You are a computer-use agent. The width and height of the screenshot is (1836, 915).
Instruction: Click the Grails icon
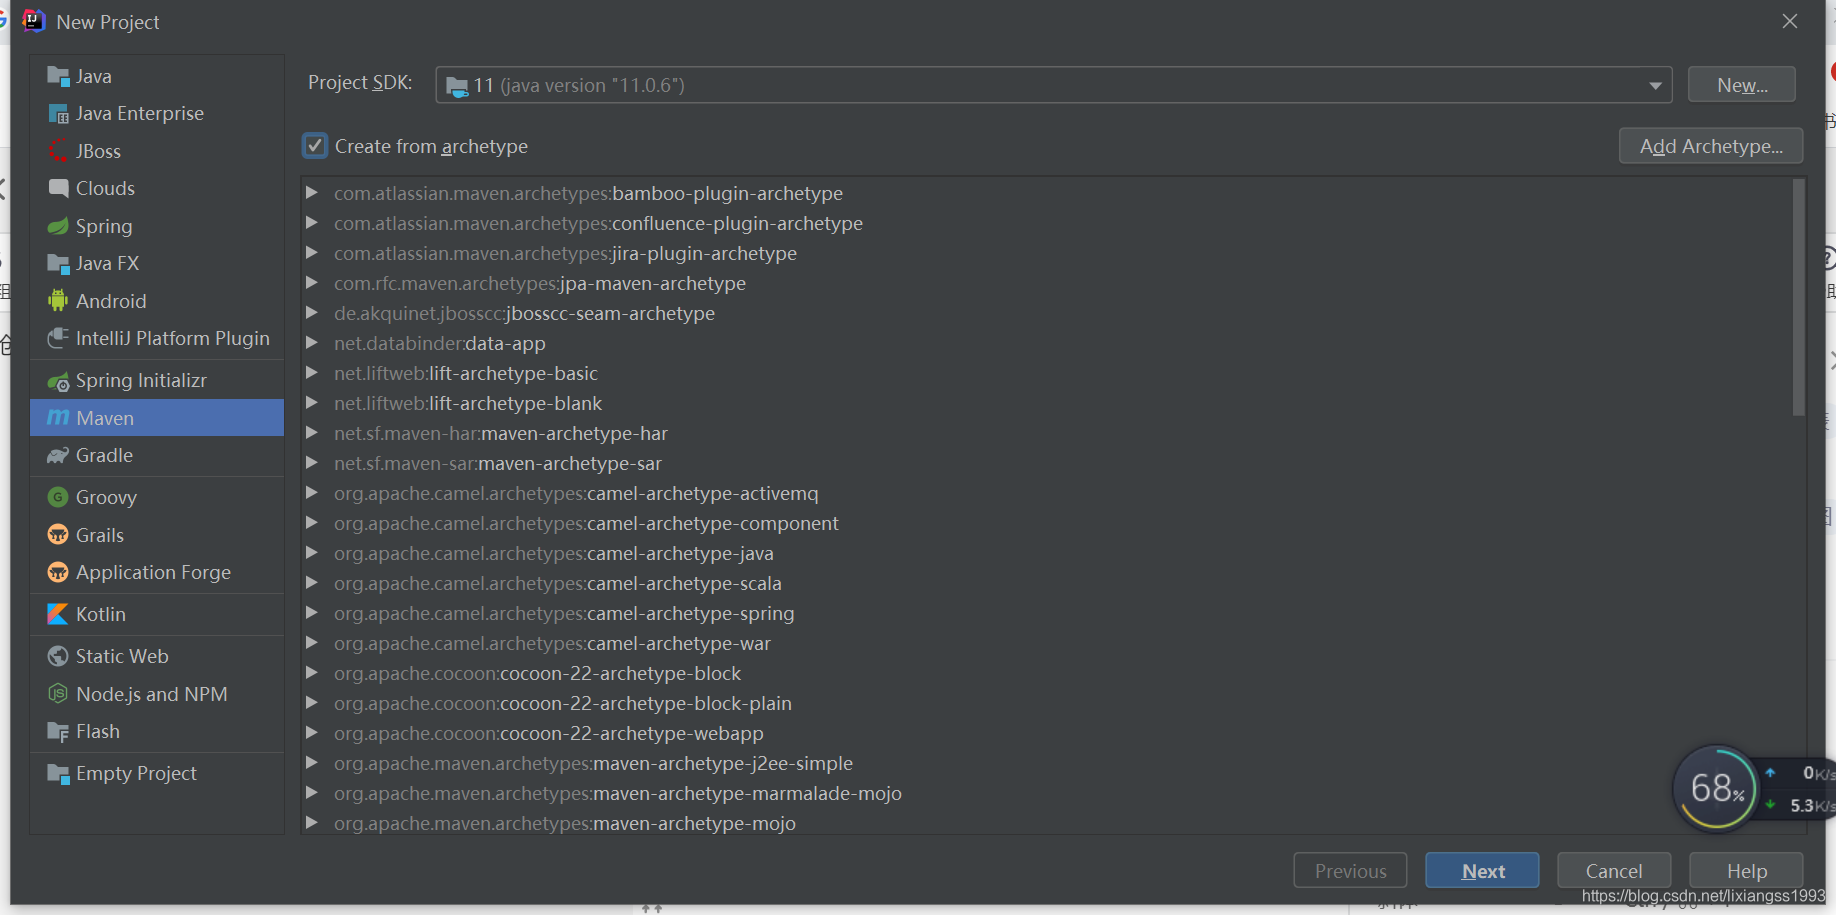click(x=58, y=535)
